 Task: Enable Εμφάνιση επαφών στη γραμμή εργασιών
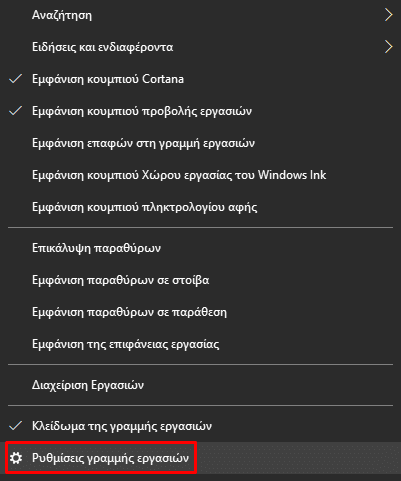click(x=200, y=143)
